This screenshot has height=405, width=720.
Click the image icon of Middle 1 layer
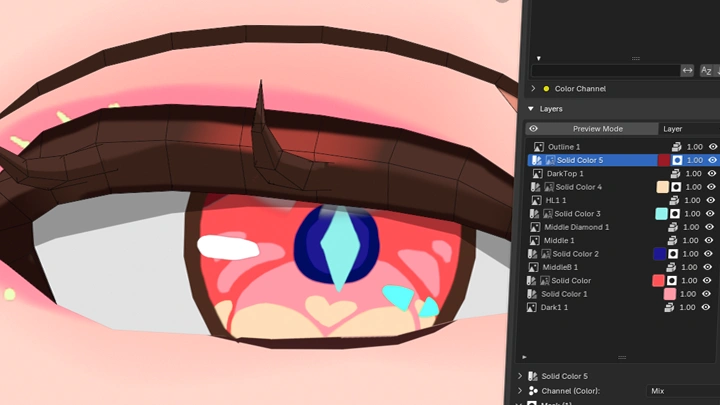[x=534, y=240]
